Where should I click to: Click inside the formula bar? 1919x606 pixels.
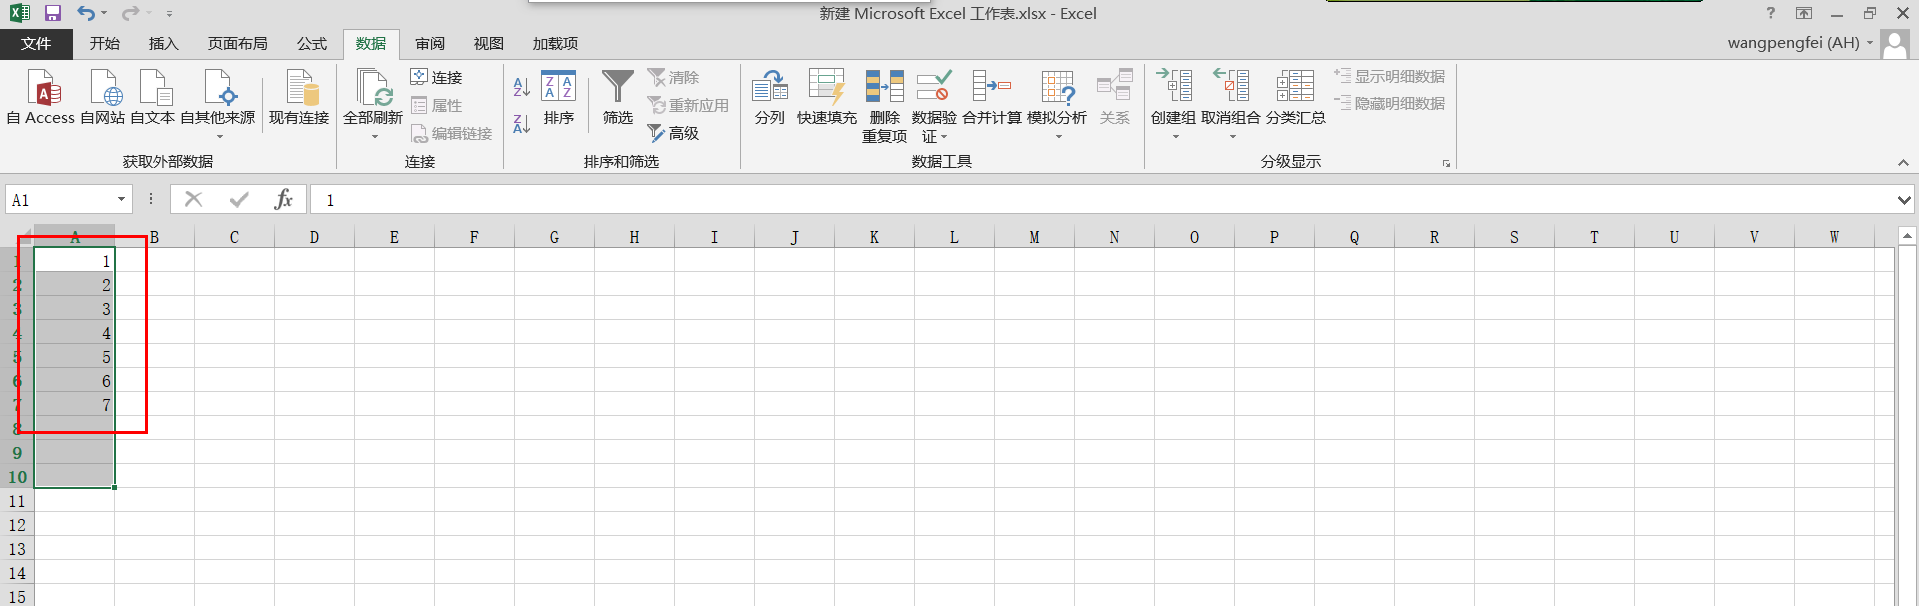click(1100, 200)
